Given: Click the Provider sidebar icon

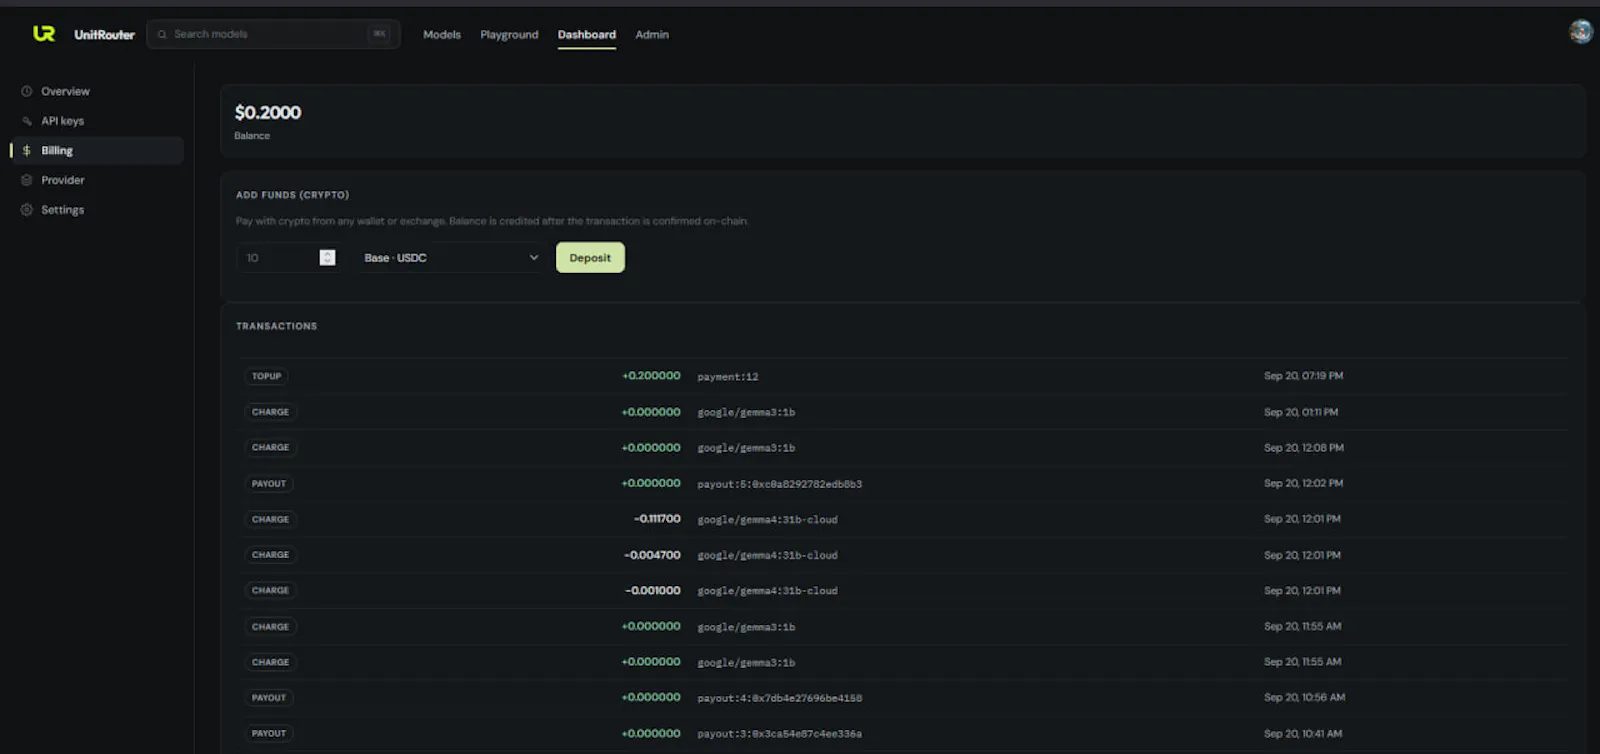Looking at the screenshot, I should pyautogui.click(x=27, y=180).
